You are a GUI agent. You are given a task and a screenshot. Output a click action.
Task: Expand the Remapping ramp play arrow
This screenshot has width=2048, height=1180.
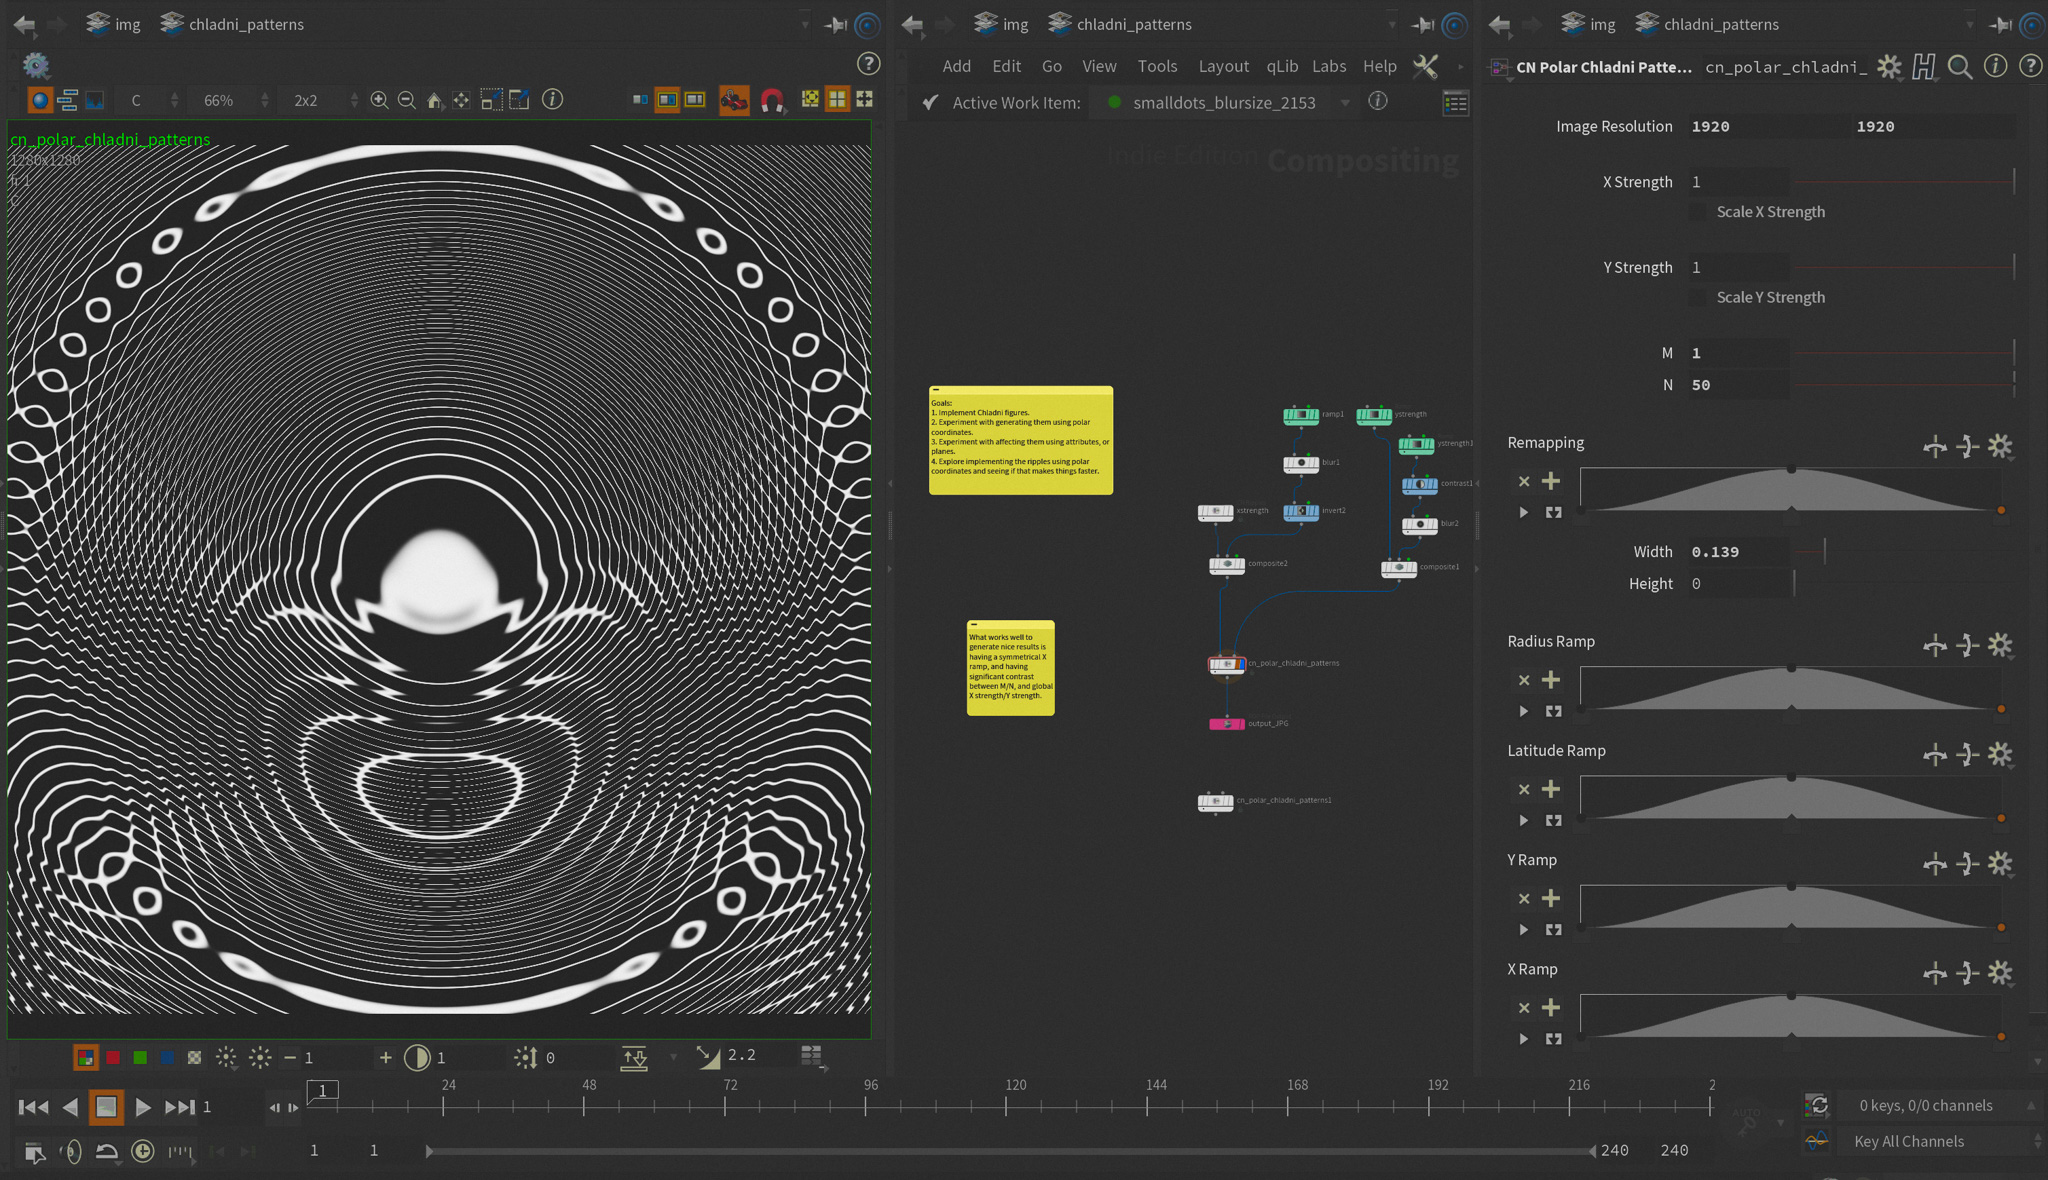(x=1524, y=512)
